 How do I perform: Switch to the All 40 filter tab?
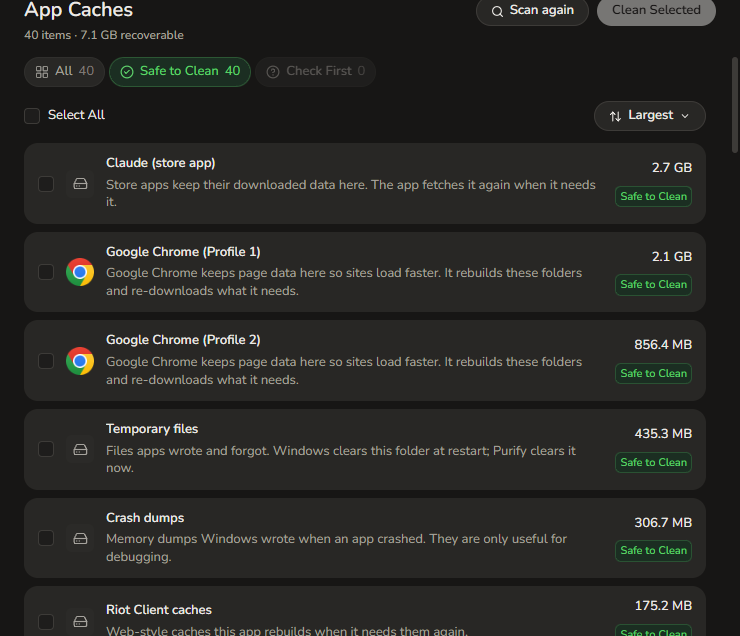[64, 72]
